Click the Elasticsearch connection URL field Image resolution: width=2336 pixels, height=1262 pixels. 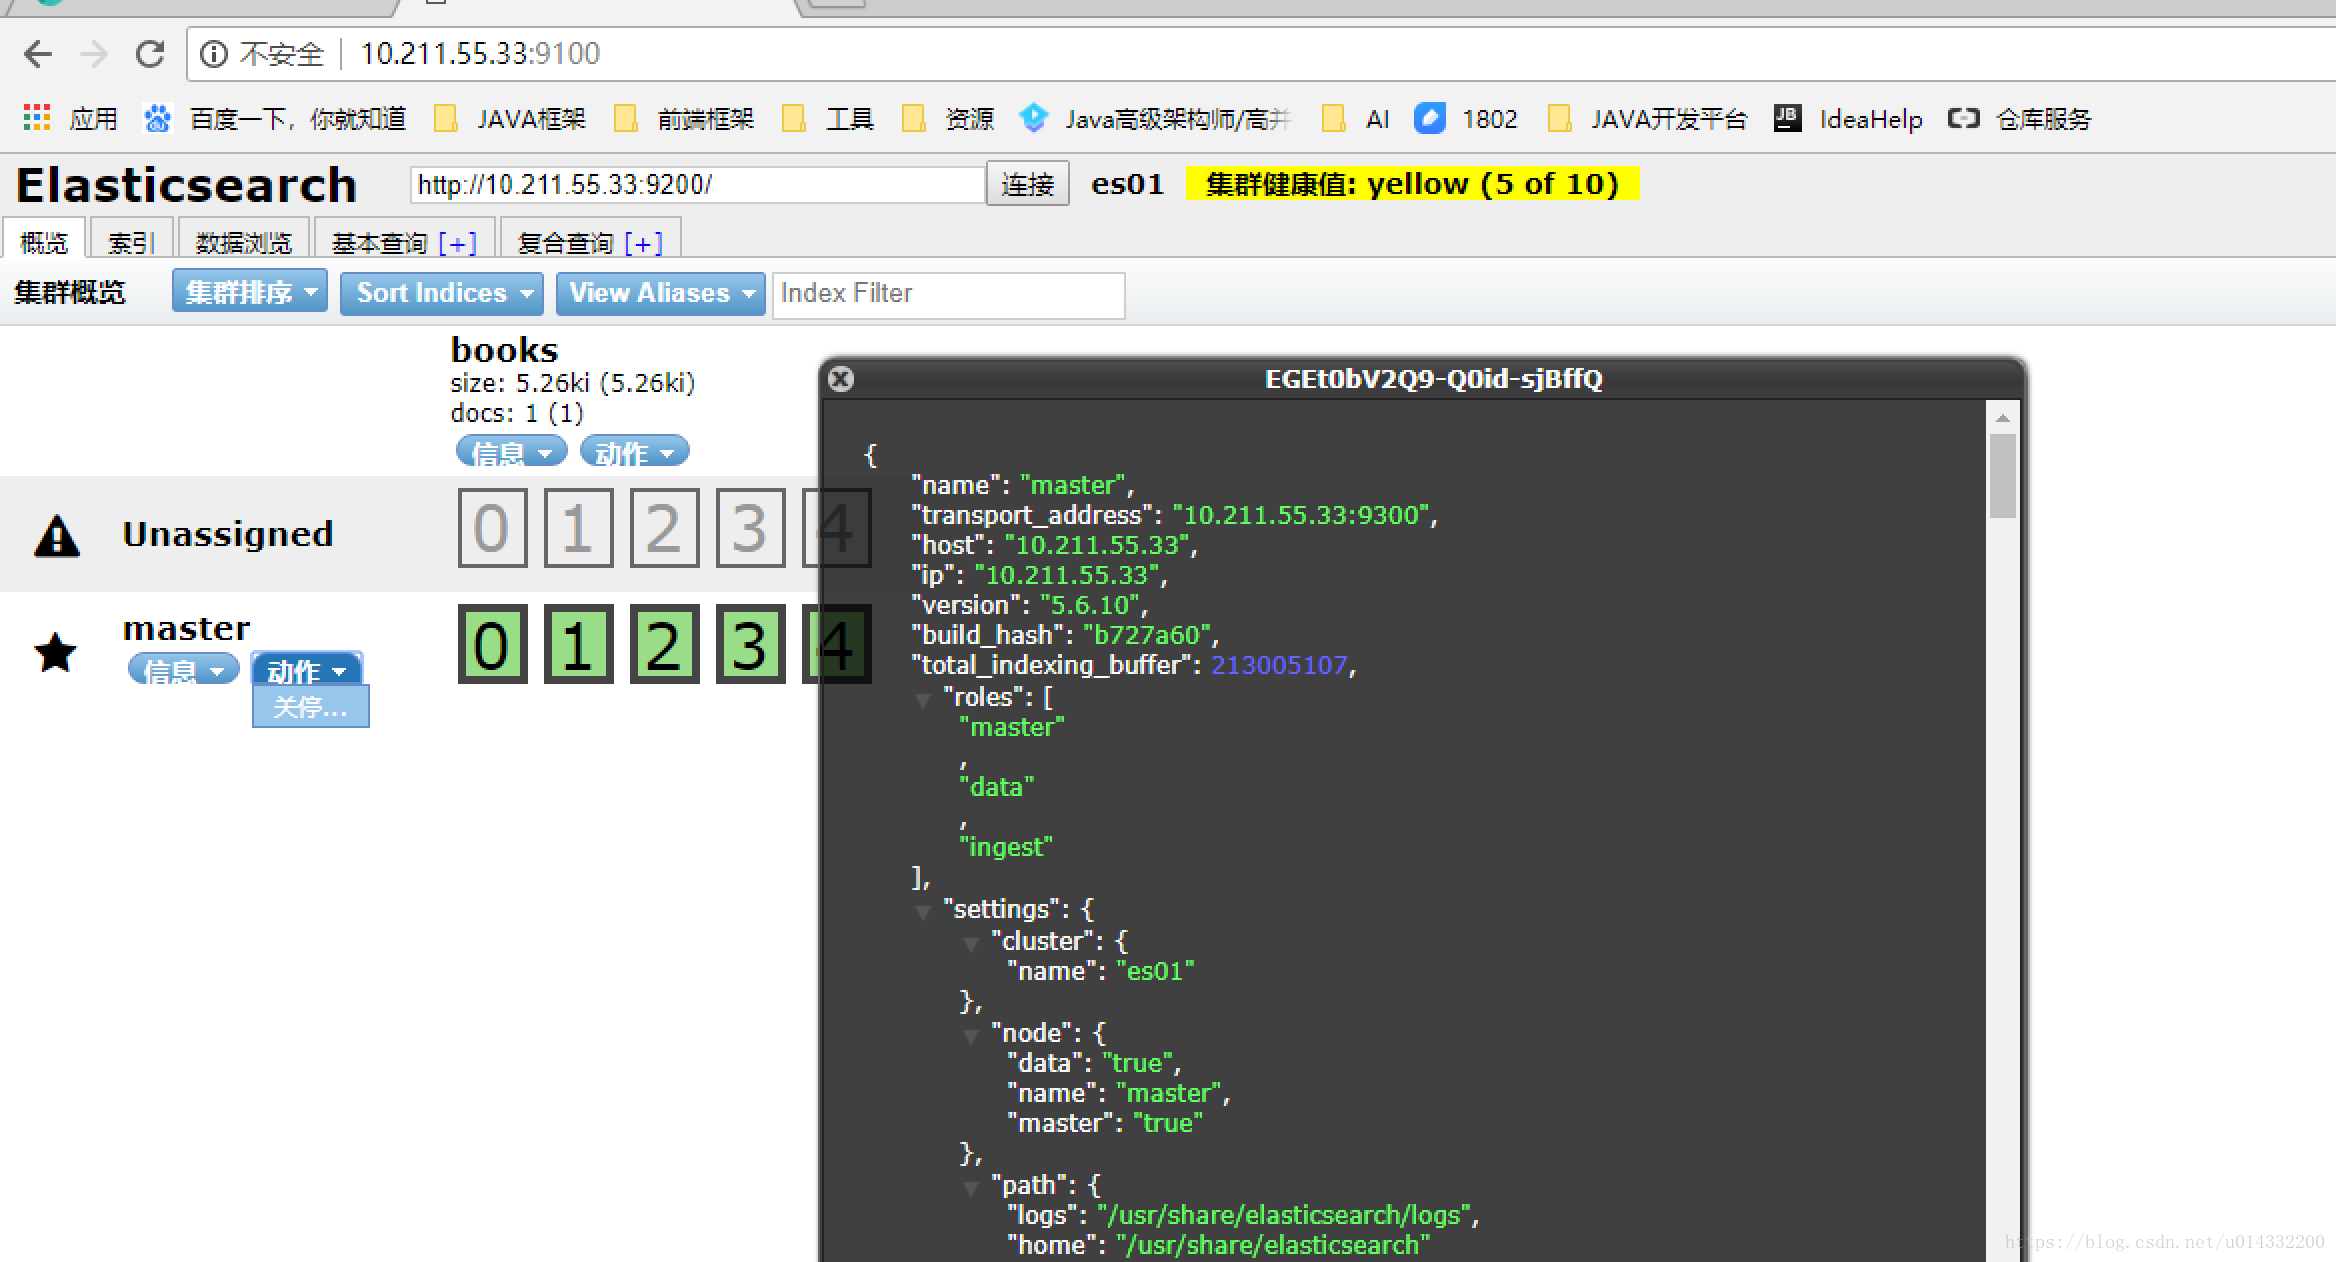tap(697, 184)
